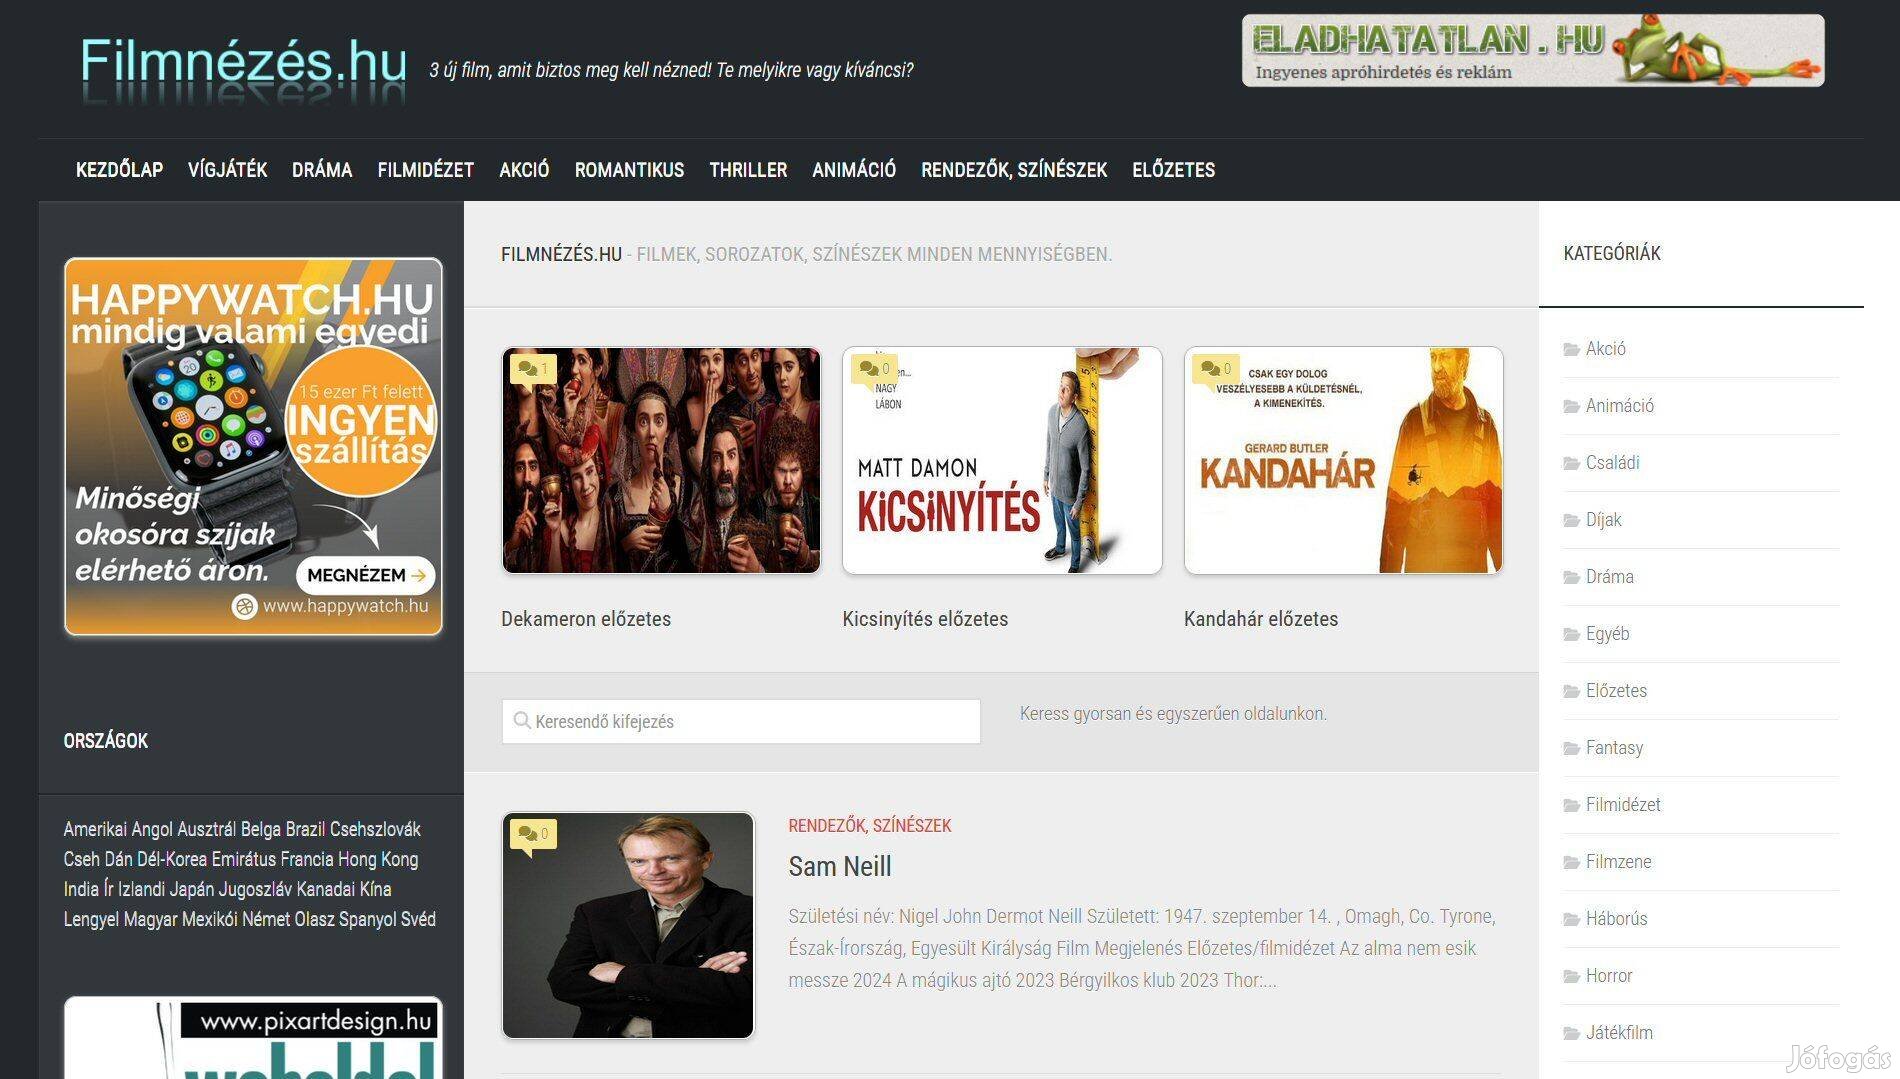
Task: Click the magnifier icon in search bar
Action: pyautogui.click(x=521, y=720)
